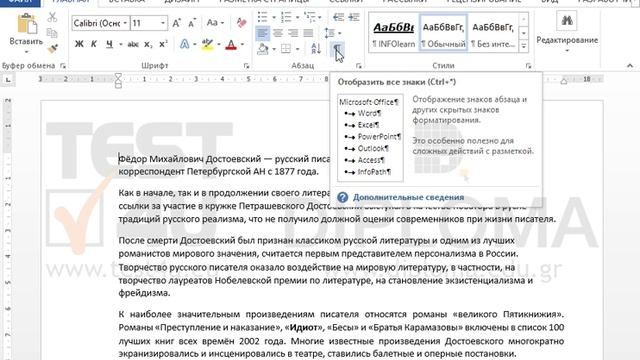Viewport: 640px width, 360px height.
Task: Sort text with the A-Z sort icon
Action: (x=316, y=49)
